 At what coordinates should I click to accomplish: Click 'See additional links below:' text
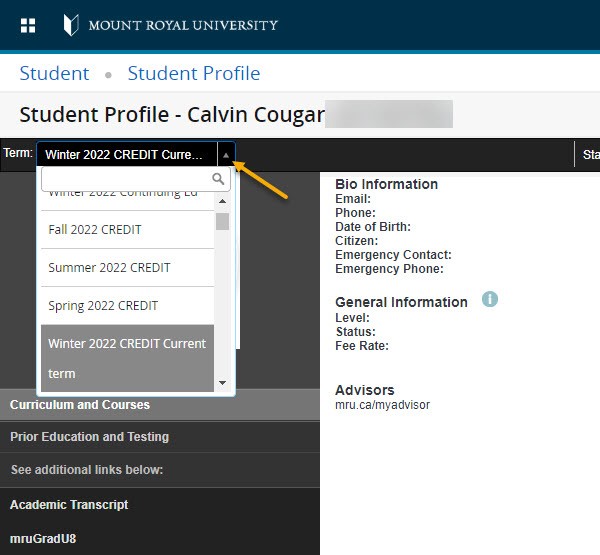click(x=87, y=470)
